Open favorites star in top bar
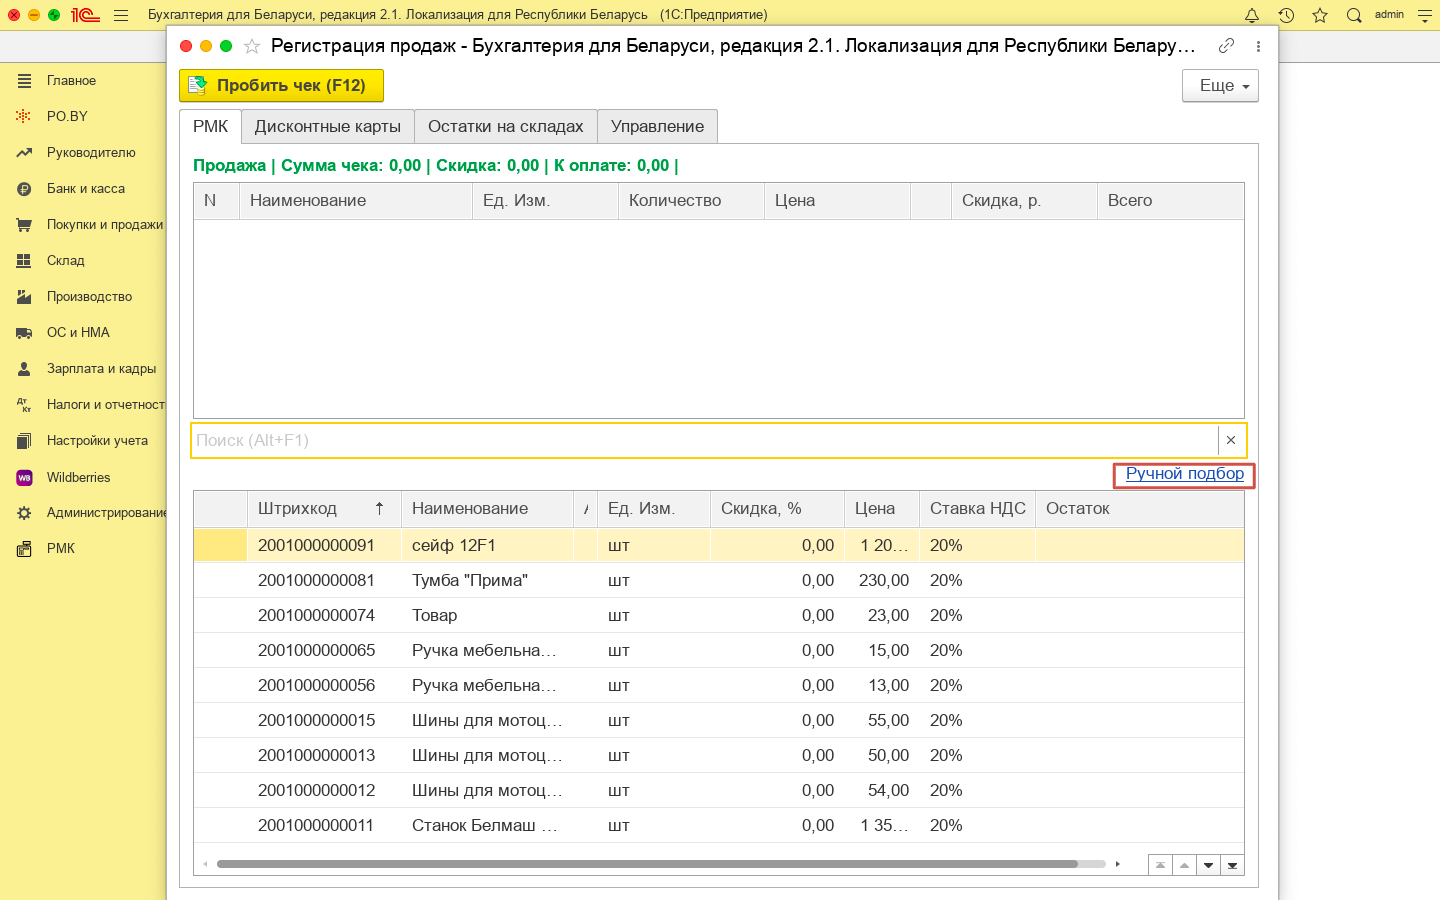Screen dimensions: 1440x900 click(1320, 15)
